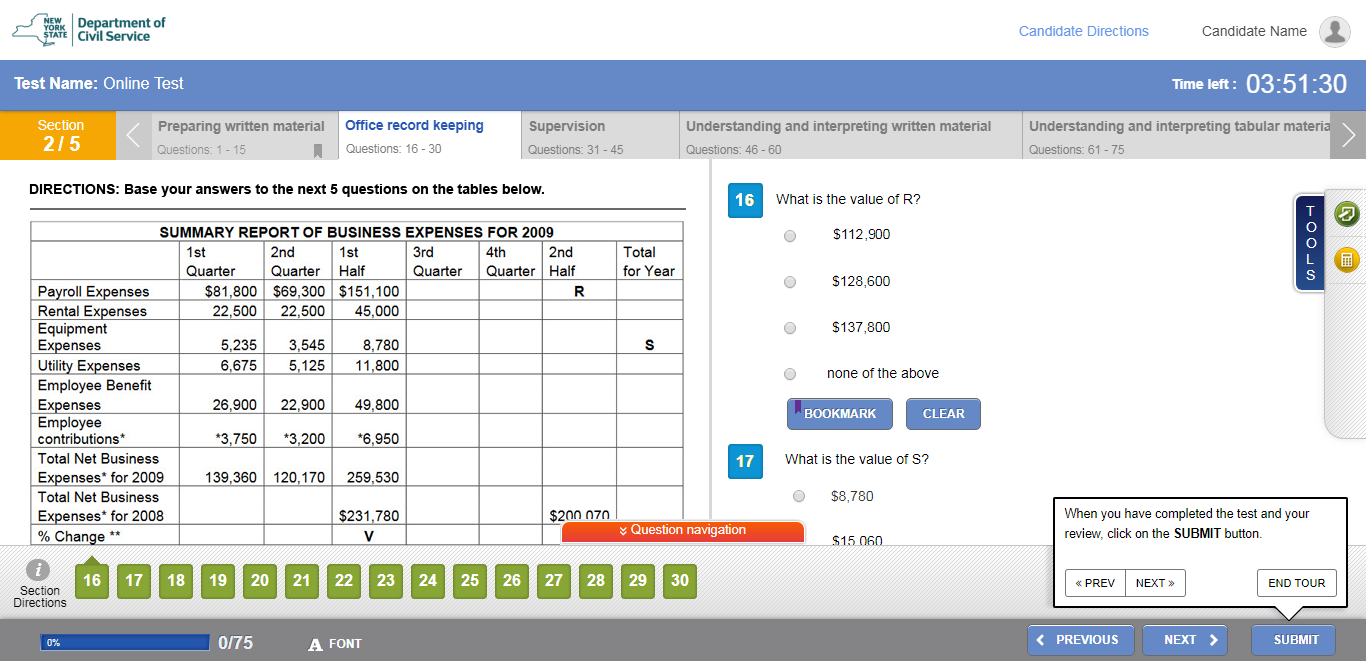Expand the TOOLS side panel
Screen dimensions: 1366x661
click(x=1309, y=243)
